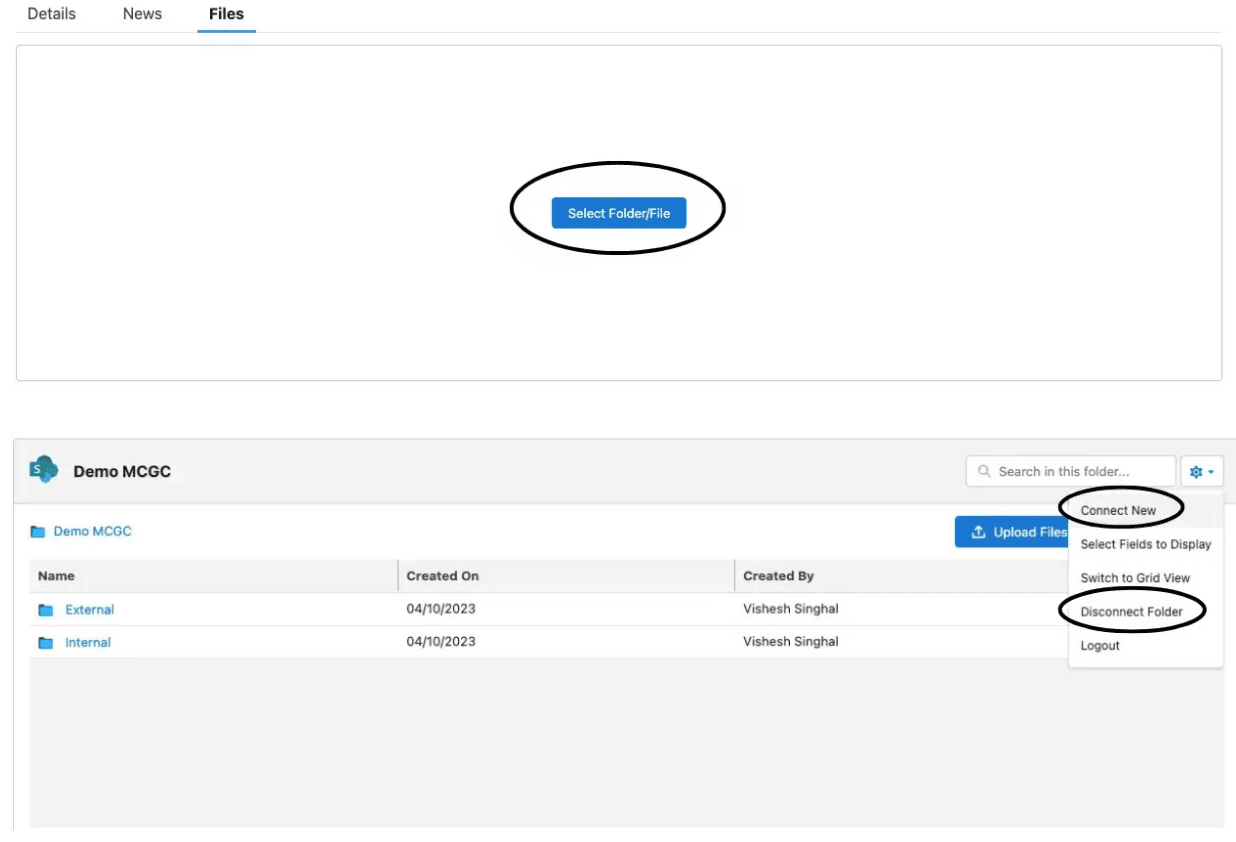Open the Details tab

(51, 14)
